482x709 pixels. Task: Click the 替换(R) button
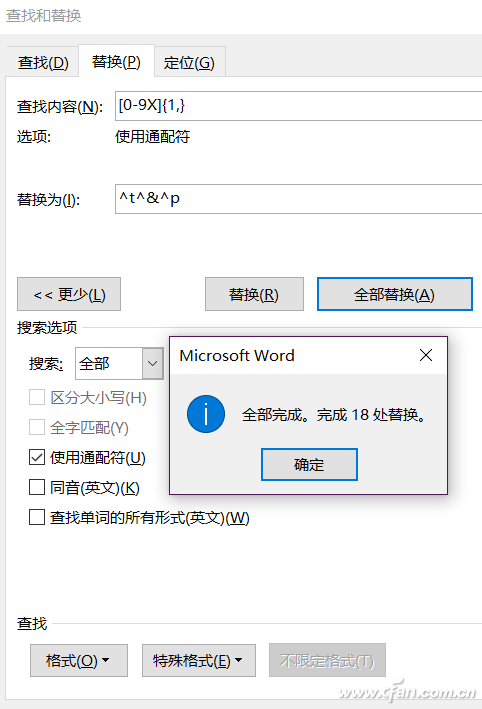(254, 294)
